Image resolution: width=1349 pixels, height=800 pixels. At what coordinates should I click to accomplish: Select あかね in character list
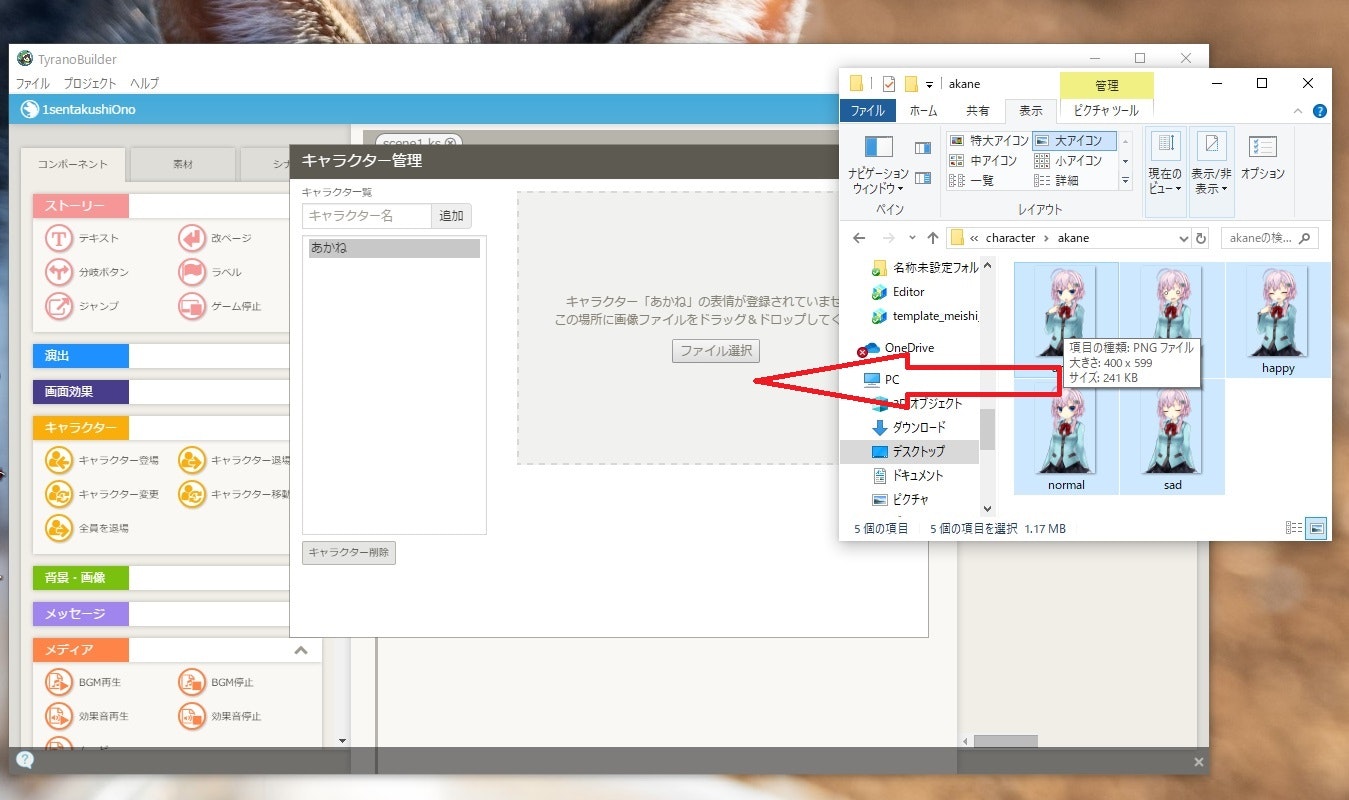(x=394, y=248)
